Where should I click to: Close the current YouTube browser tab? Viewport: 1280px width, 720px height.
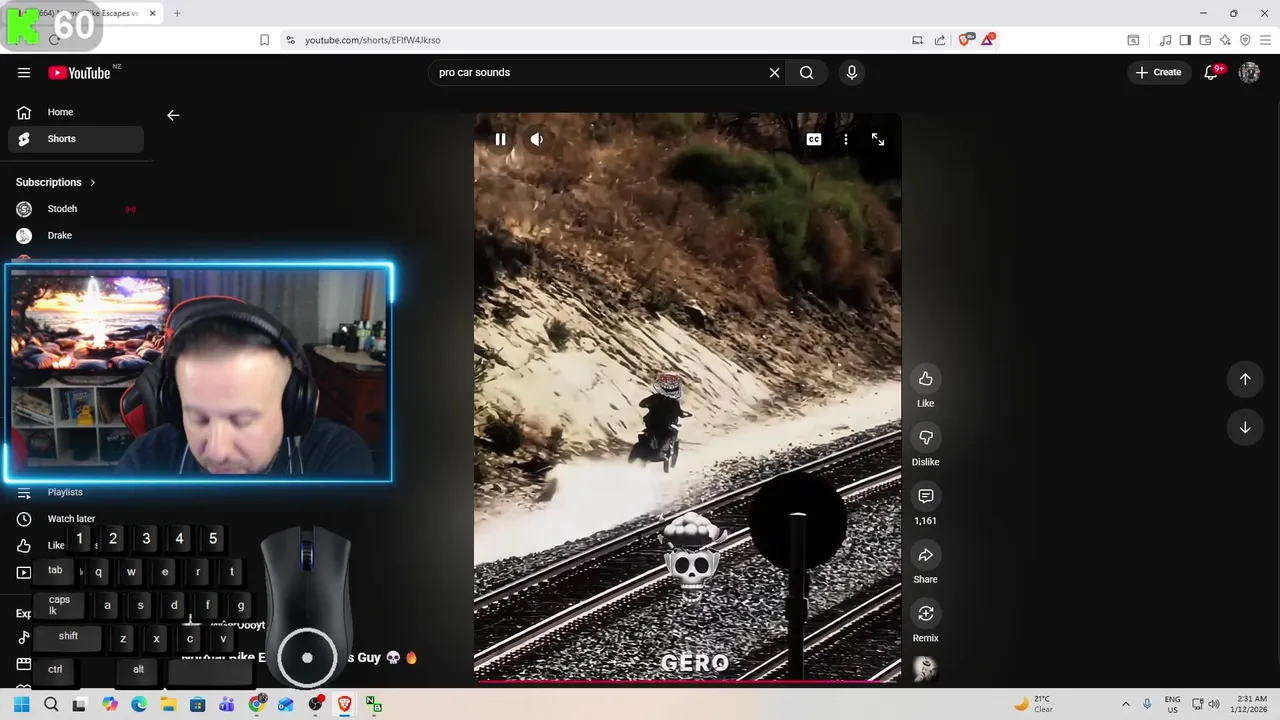(x=152, y=13)
